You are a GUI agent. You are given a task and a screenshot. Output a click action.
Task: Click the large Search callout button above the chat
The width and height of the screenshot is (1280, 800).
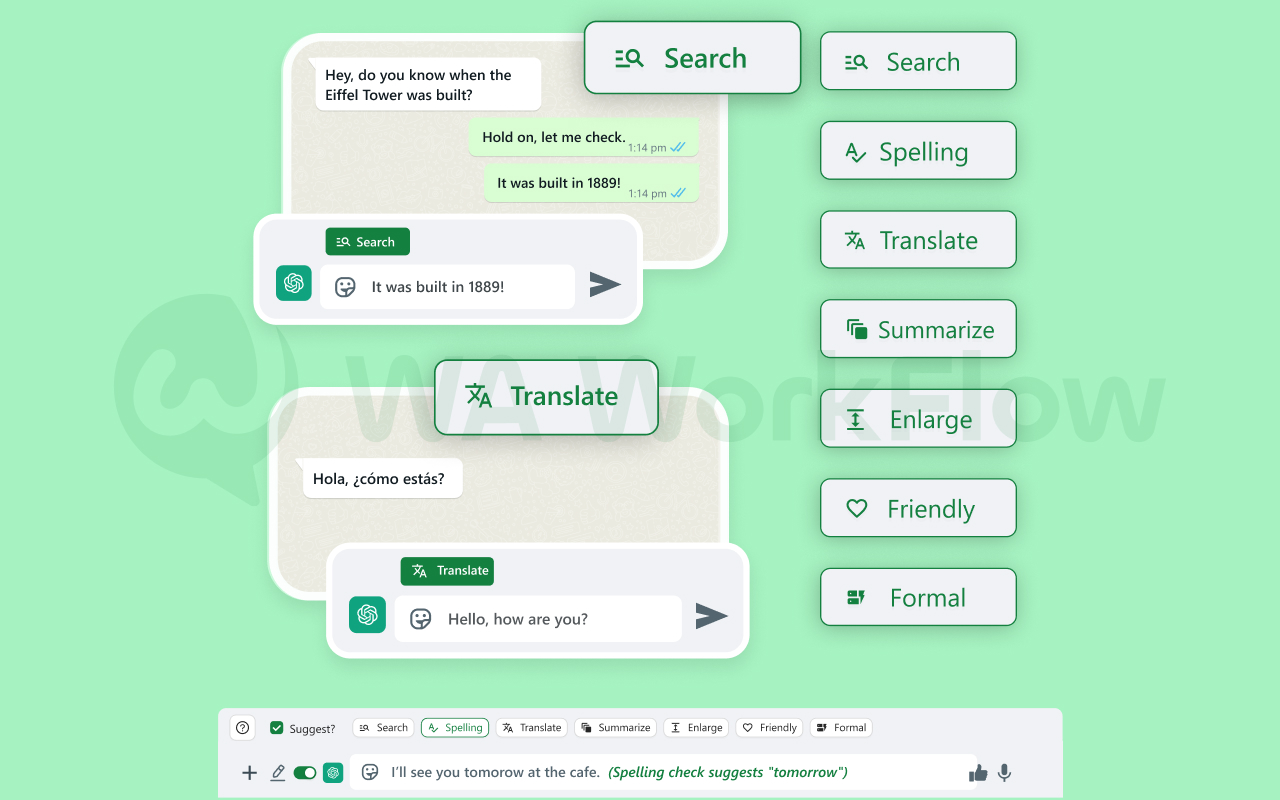(692, 58)
